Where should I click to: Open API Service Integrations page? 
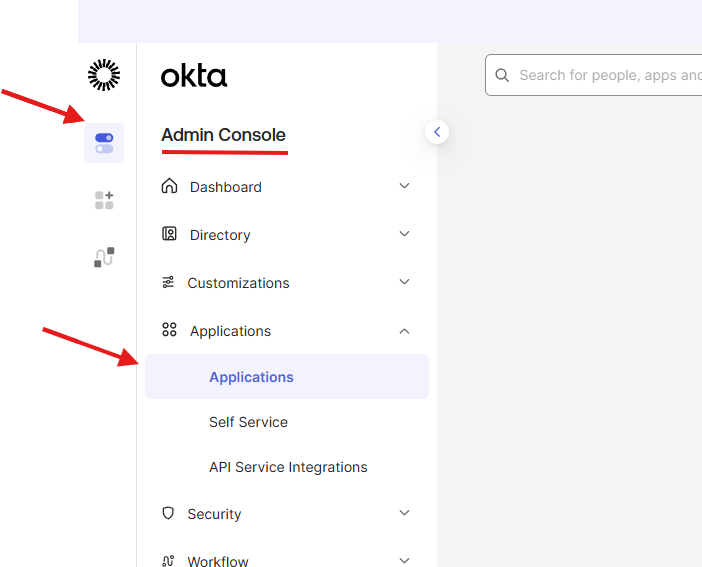288,467
